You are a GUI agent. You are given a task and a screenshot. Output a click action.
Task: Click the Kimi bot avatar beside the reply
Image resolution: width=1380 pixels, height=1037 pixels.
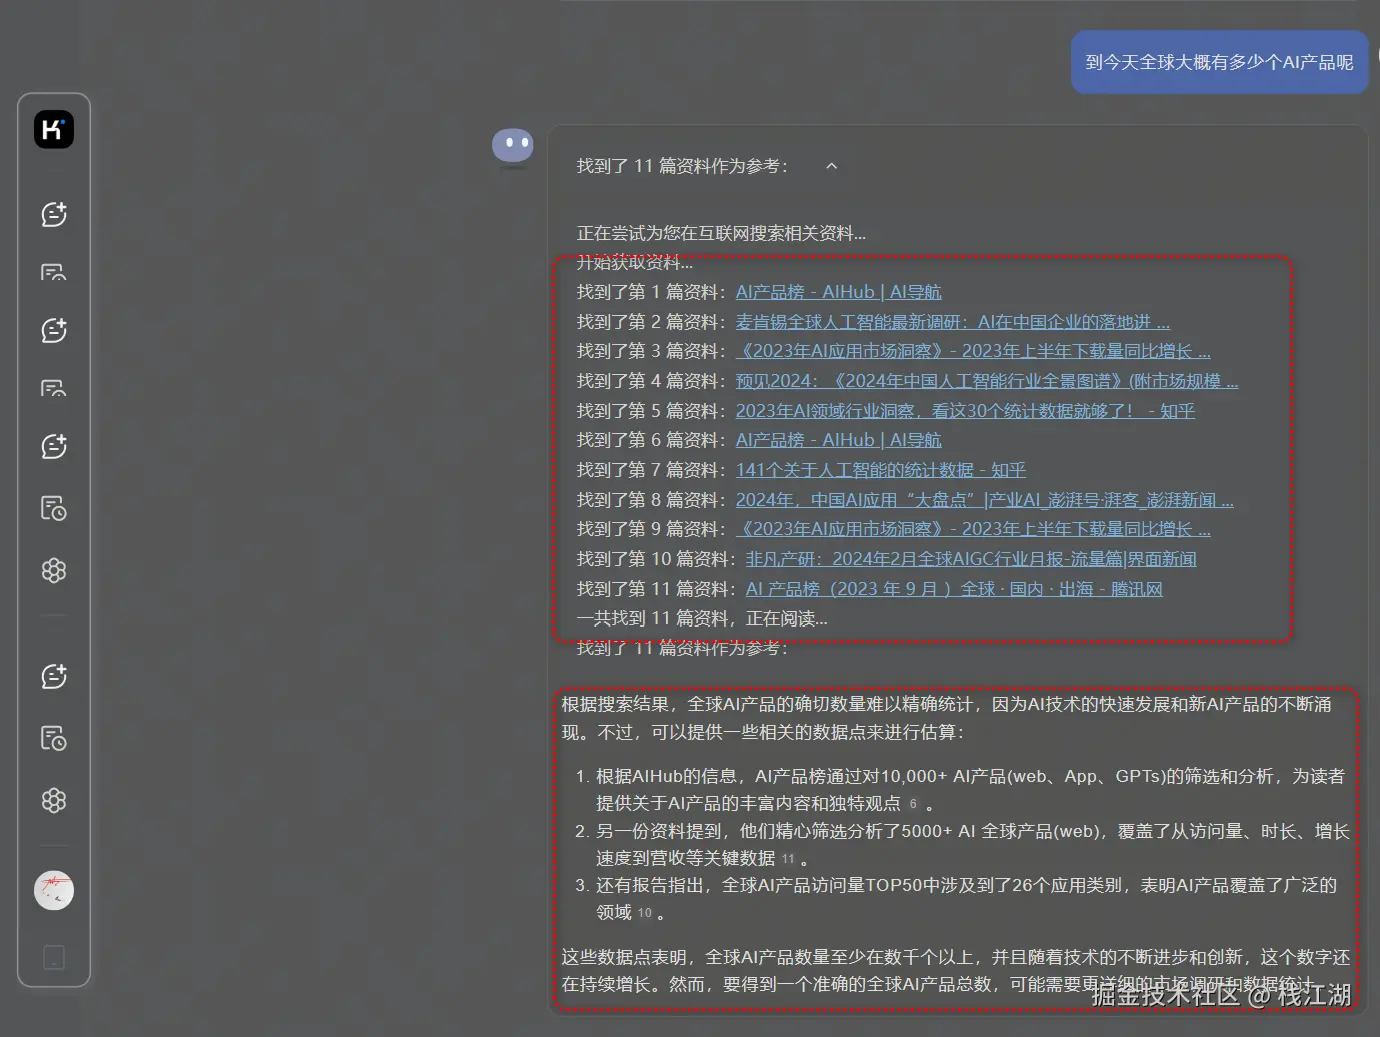click(x=513, y=146)
